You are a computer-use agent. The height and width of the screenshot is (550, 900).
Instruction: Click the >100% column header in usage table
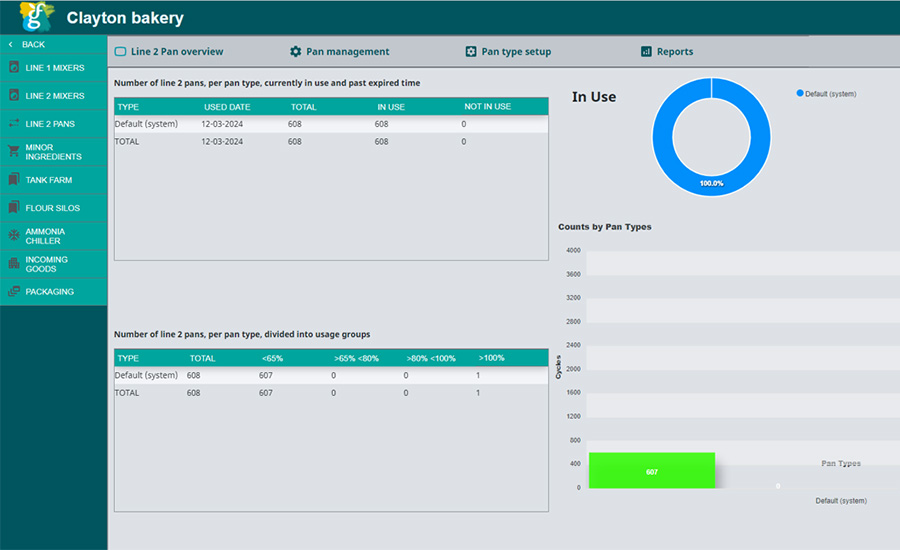491,357
